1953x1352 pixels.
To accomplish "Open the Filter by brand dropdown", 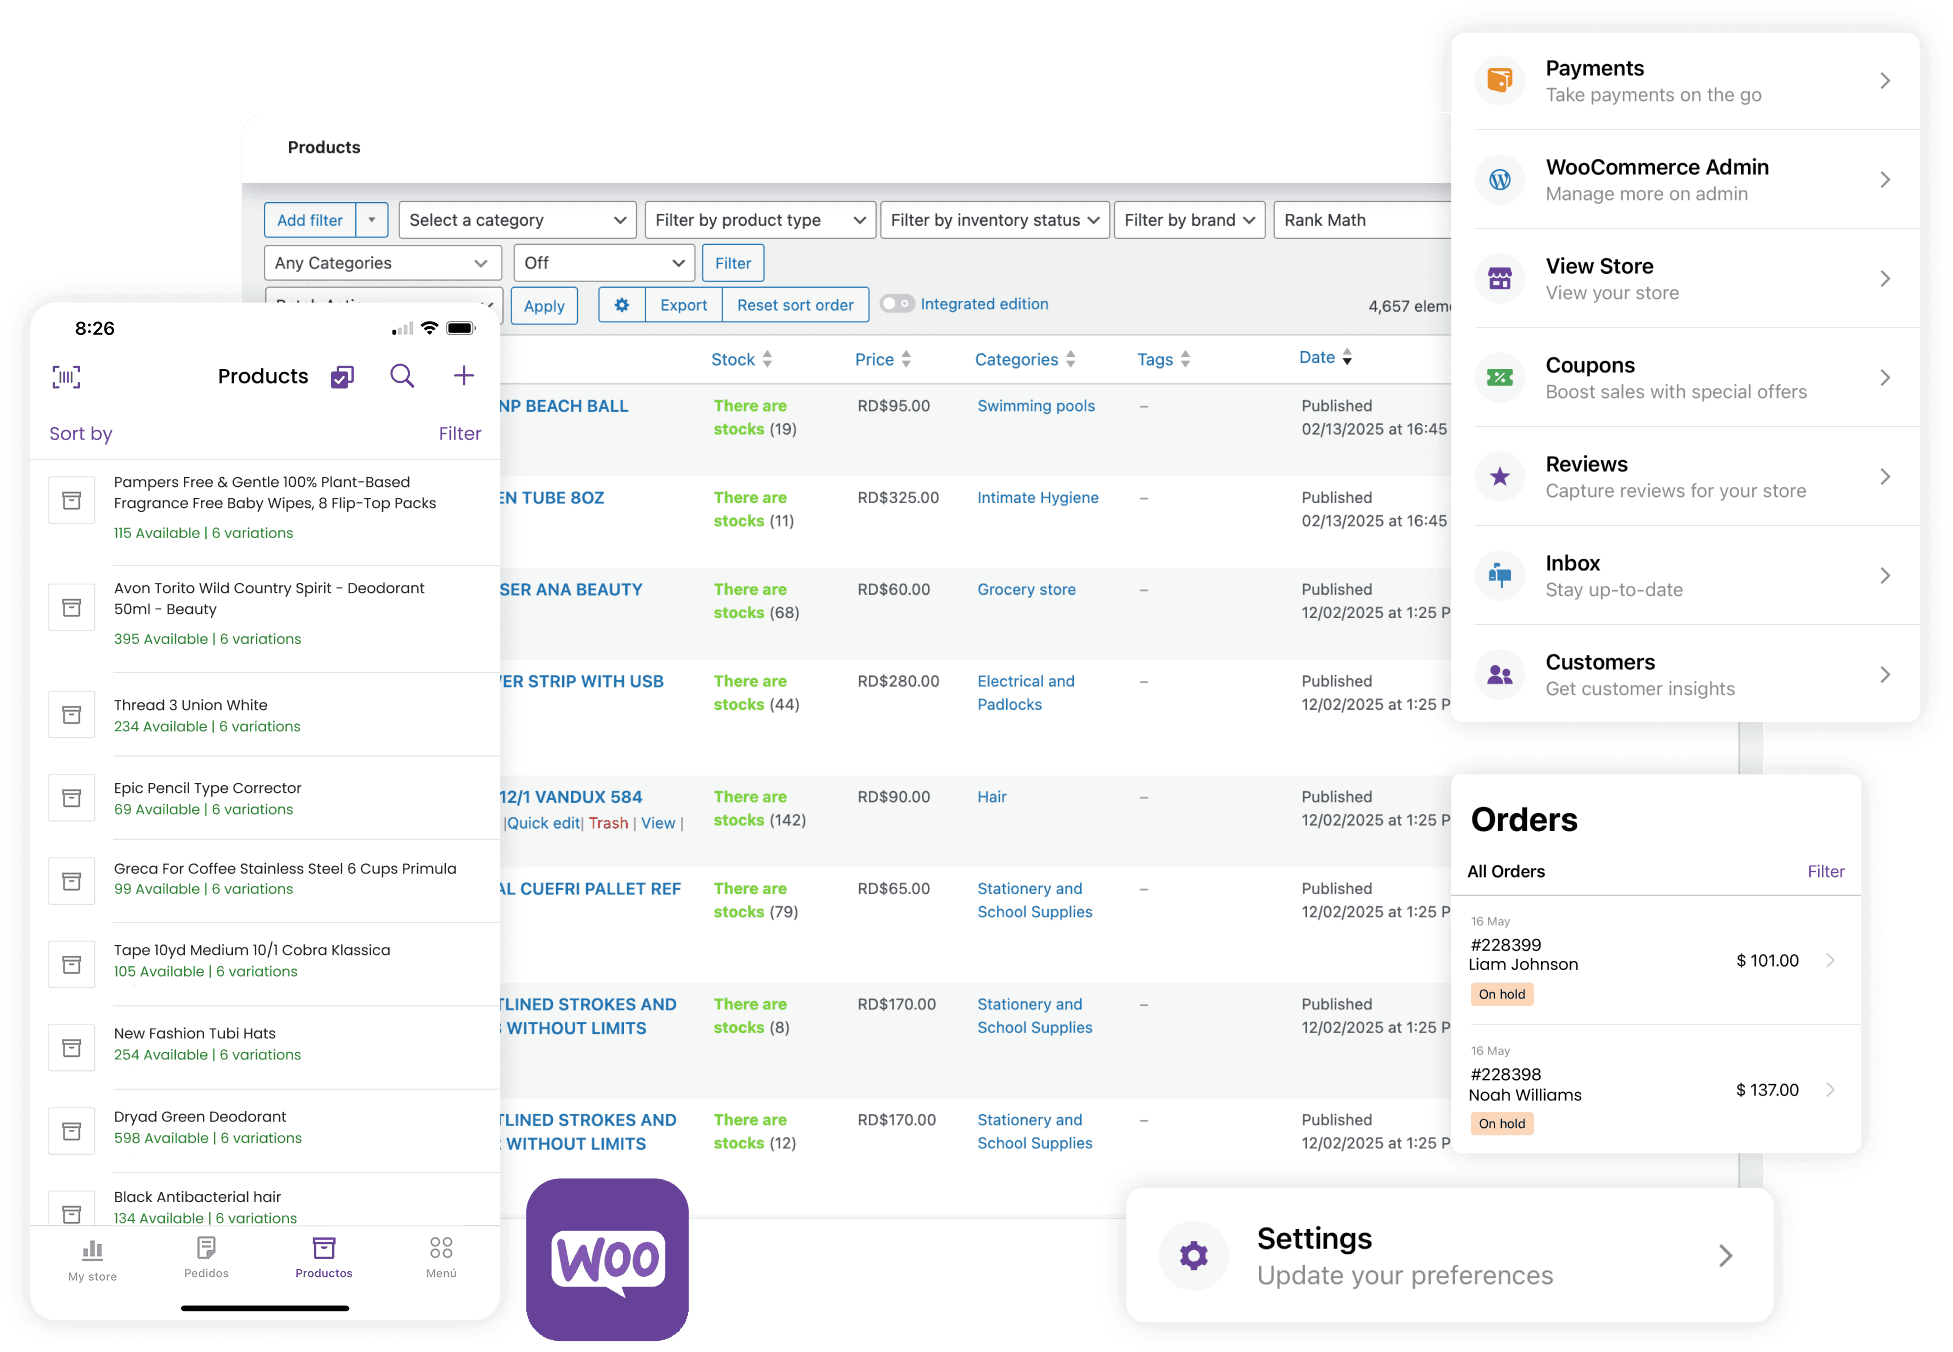I will pos(1190,220).
